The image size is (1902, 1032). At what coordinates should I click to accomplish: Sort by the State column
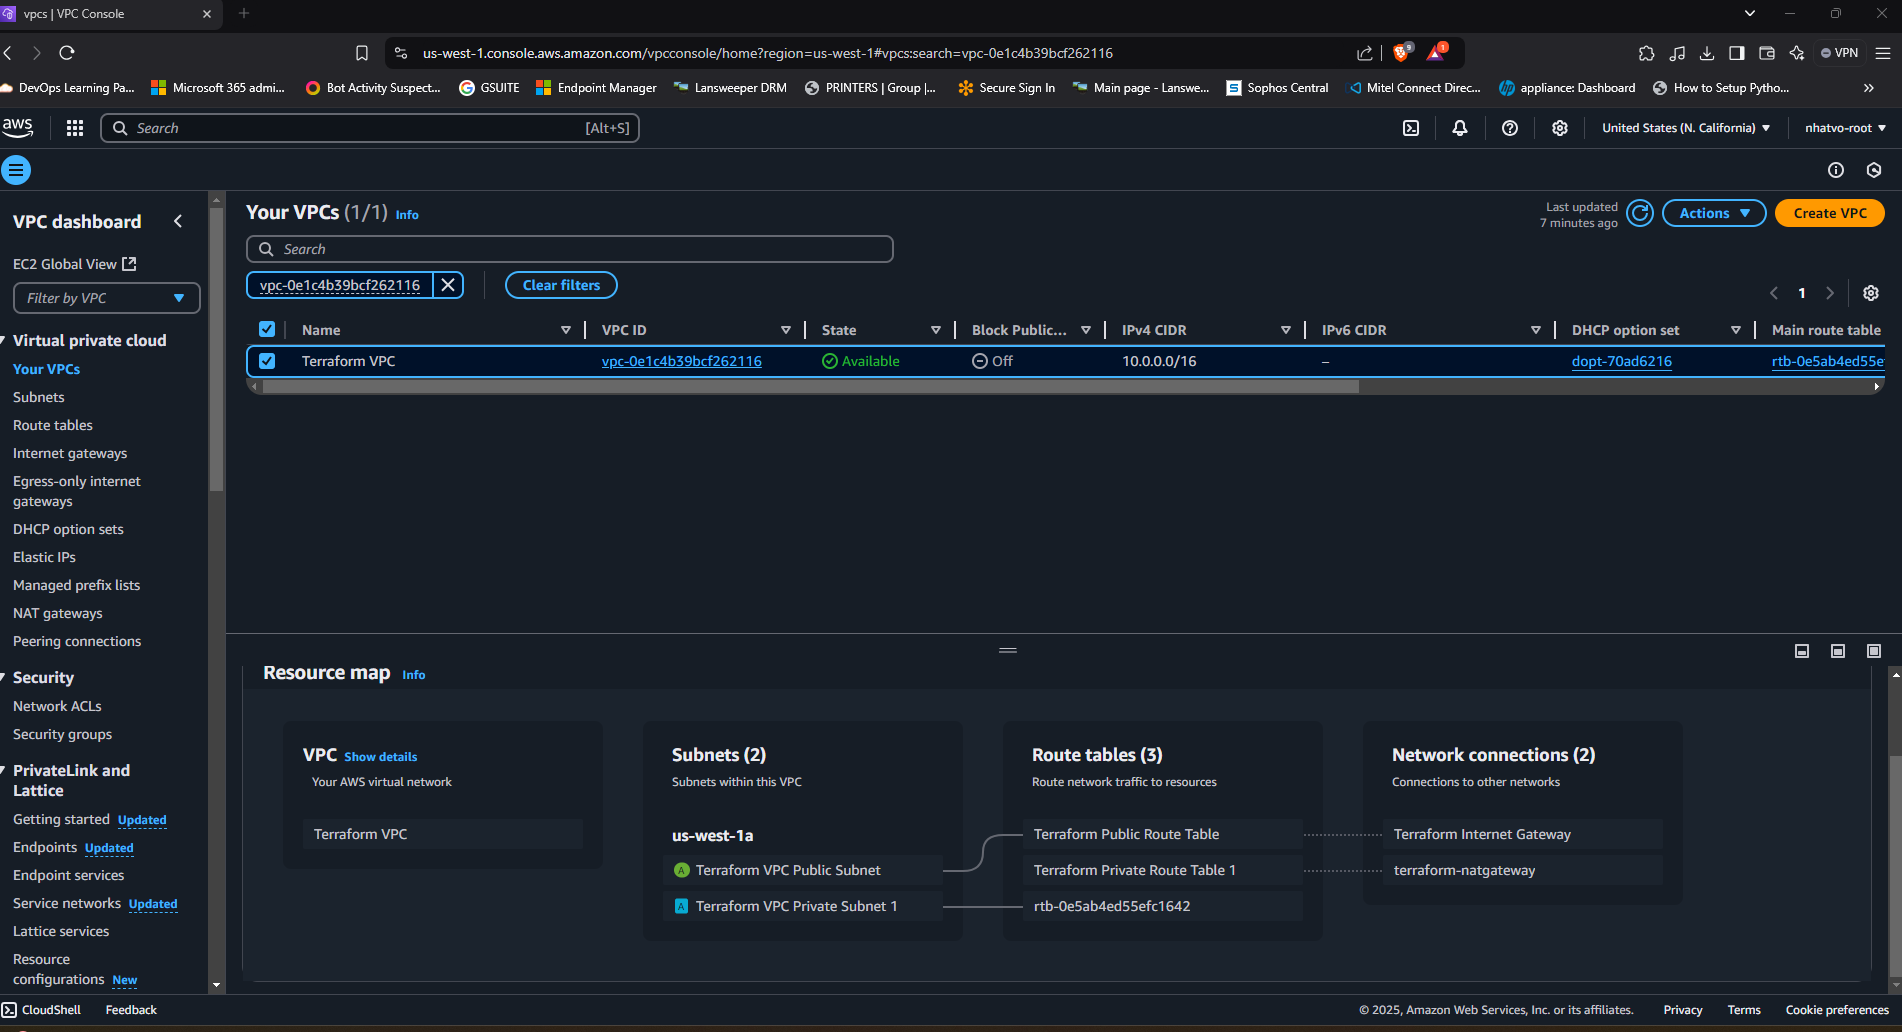(x=936, y=330)
